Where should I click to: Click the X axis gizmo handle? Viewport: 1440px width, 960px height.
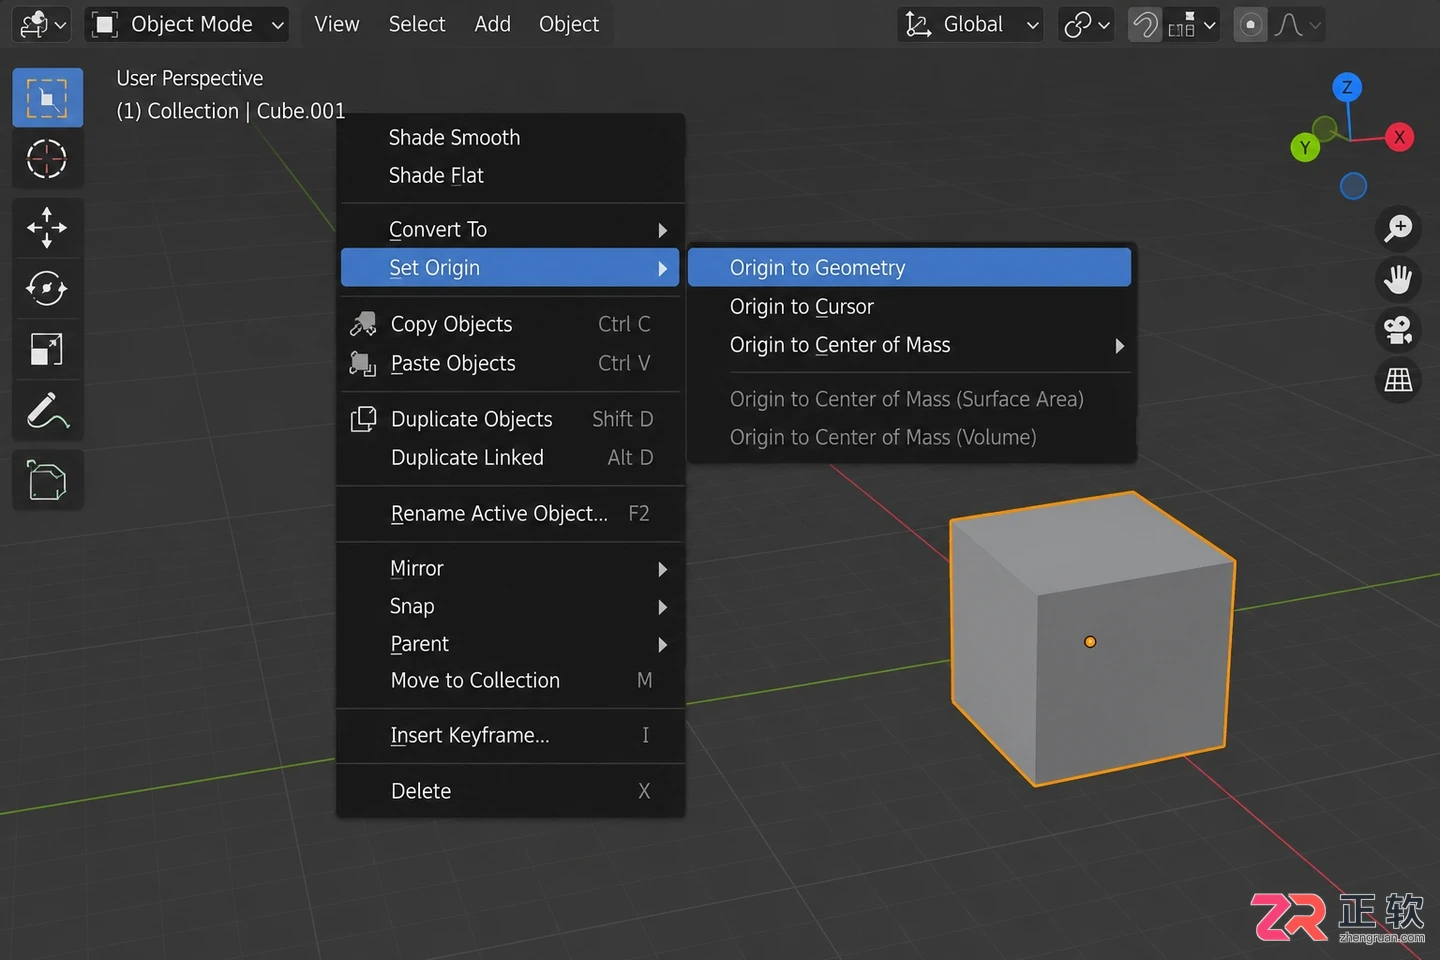[x=1399, y=138]
